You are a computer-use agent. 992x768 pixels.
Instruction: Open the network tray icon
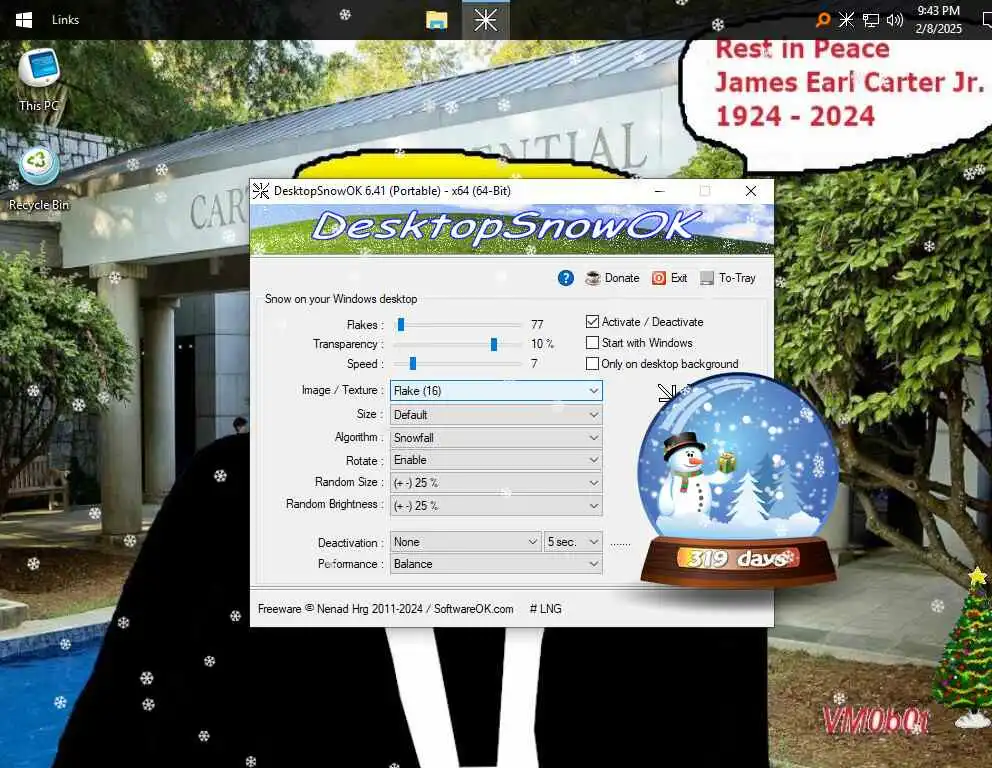point(871,20)
